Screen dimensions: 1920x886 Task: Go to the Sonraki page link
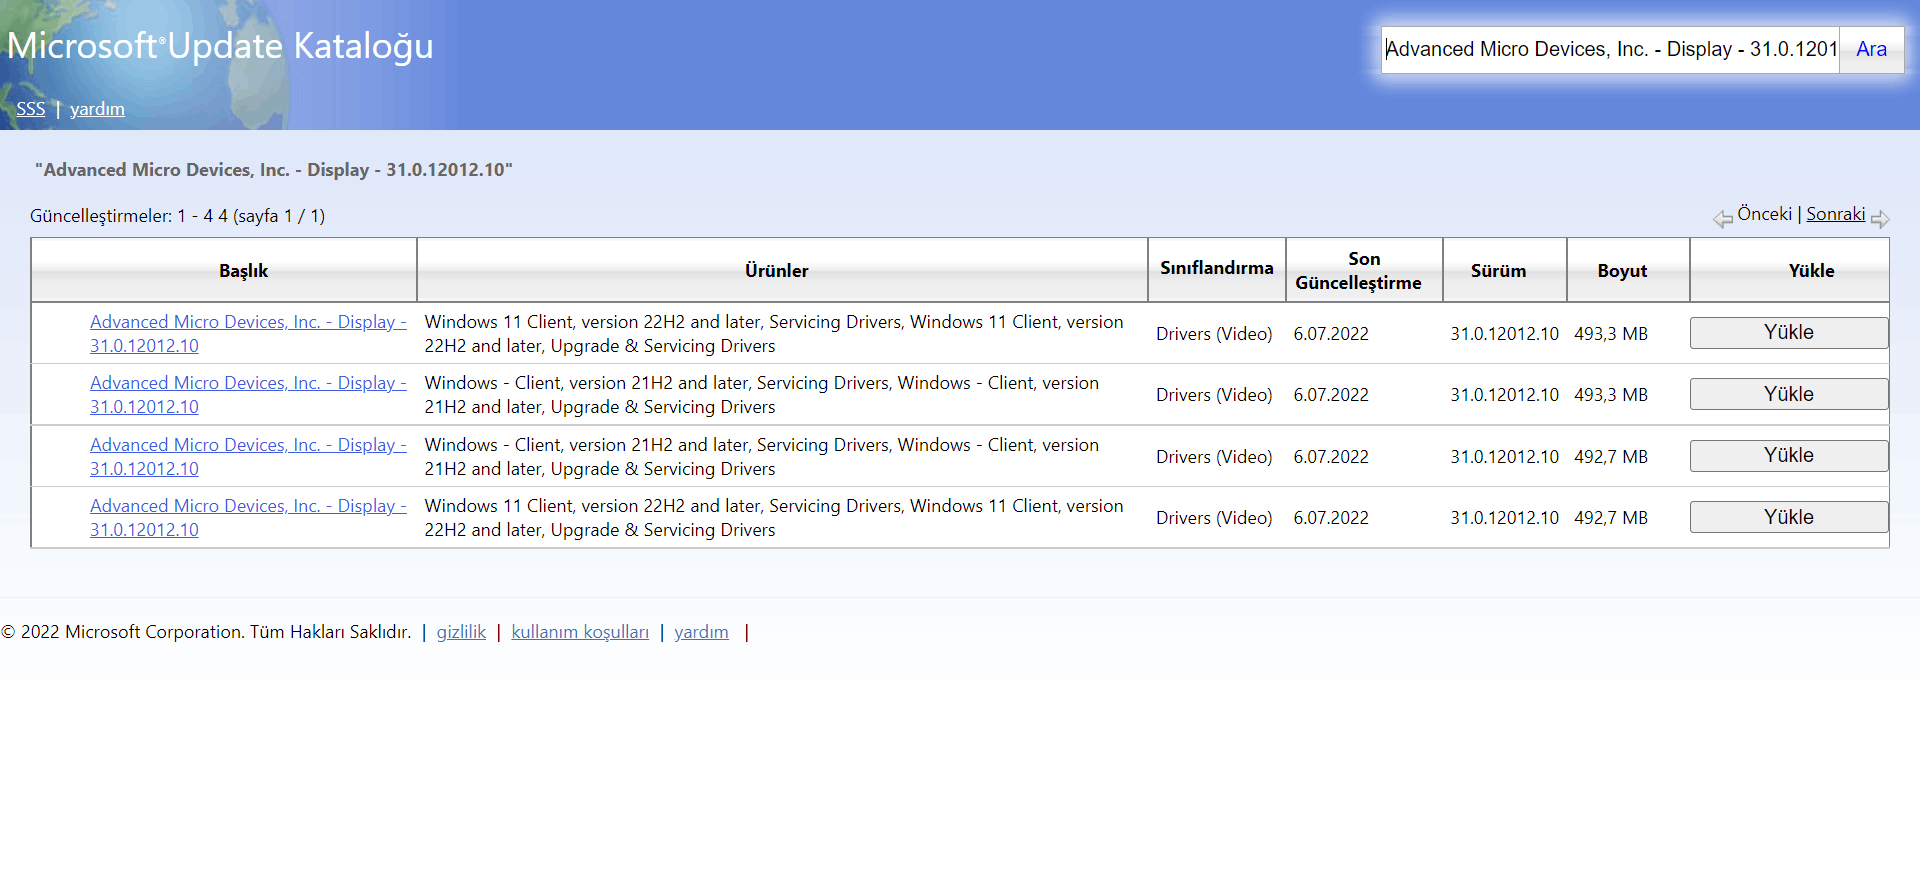click(1835, 214)
